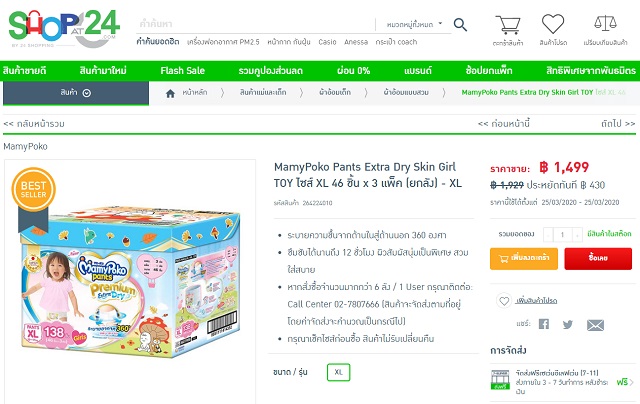This screenshot has height=404, width=640.
Task: Click the orange add to cart button
Action: point(524,258)
